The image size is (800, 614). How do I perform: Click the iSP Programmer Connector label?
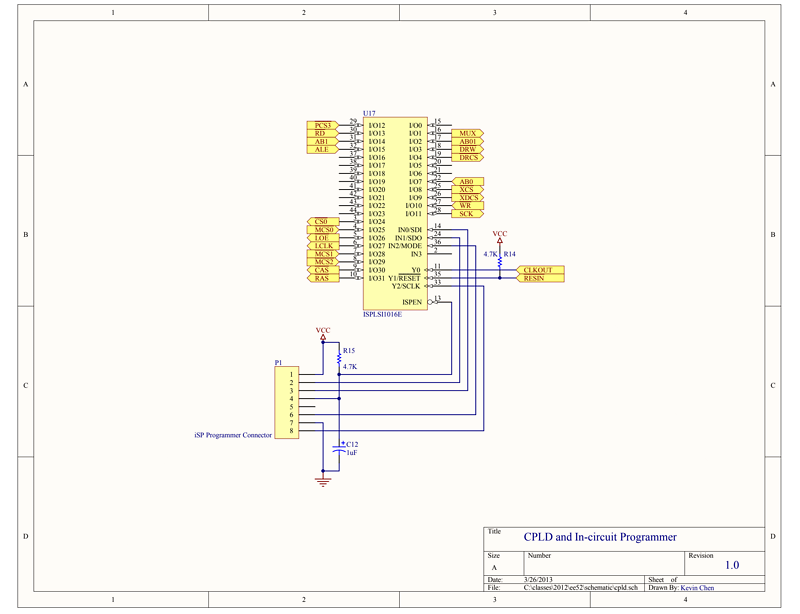pyautogui.click(x=233, y=435)
